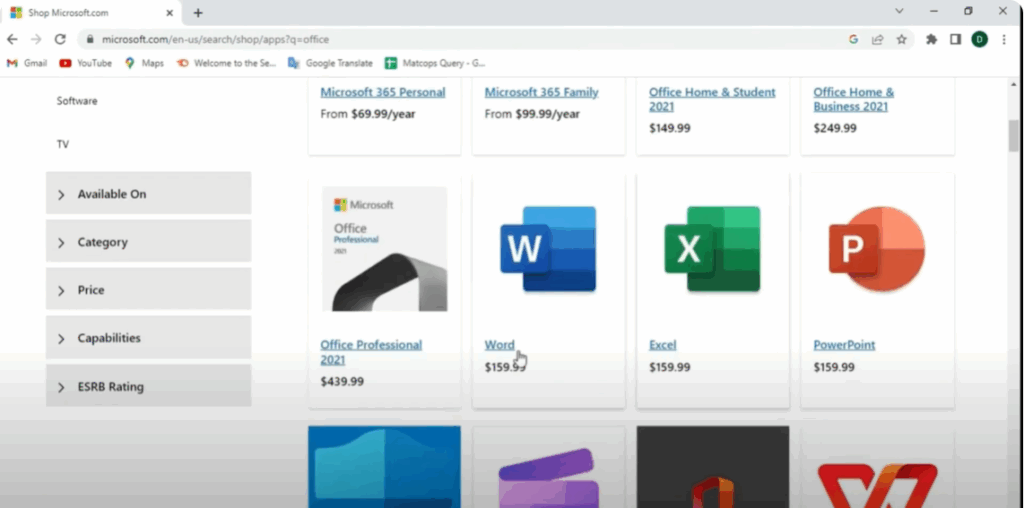Click the From $69.99/year price text
1024x508 pixels.
(x=368, y=114)
